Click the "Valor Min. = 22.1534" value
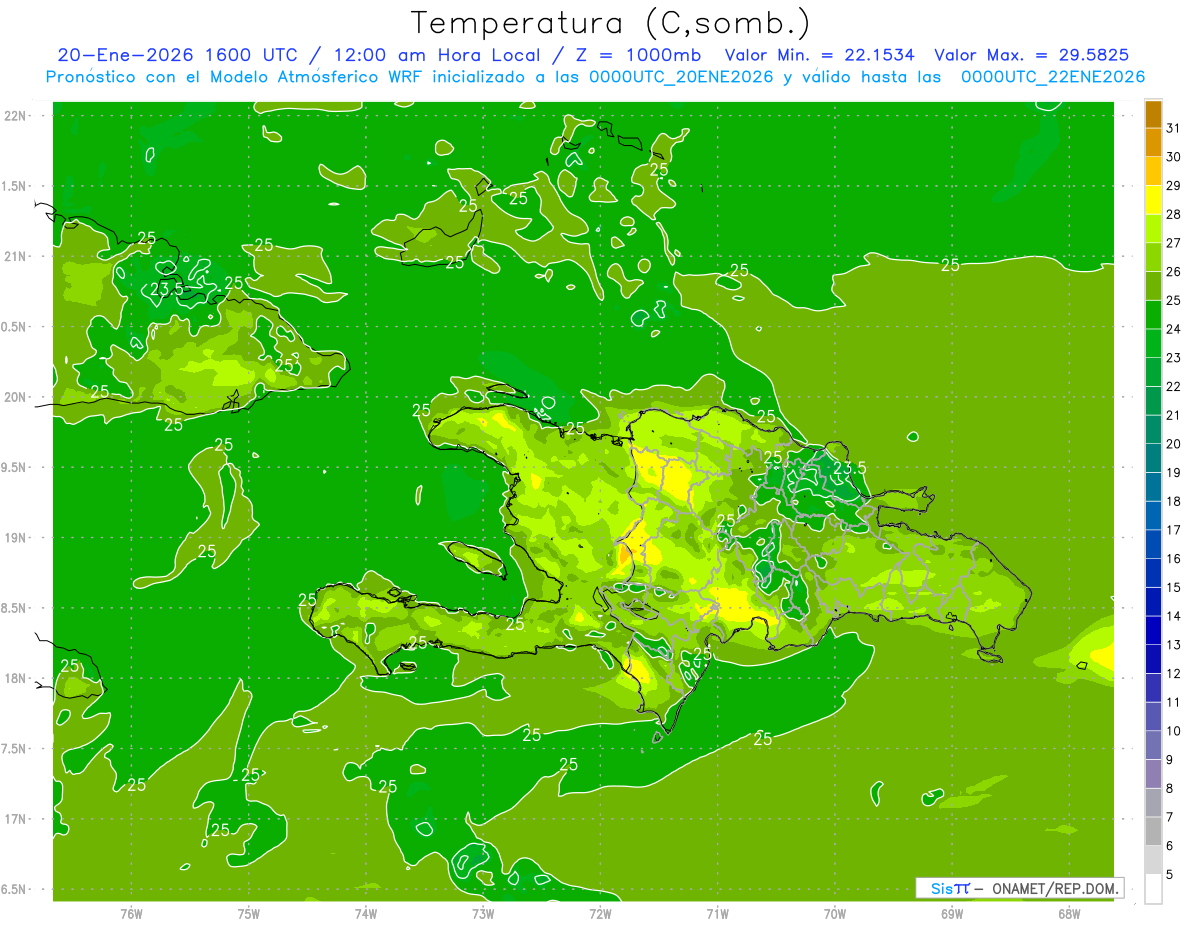The image size is (1200, 927). (x=819, y=55)
